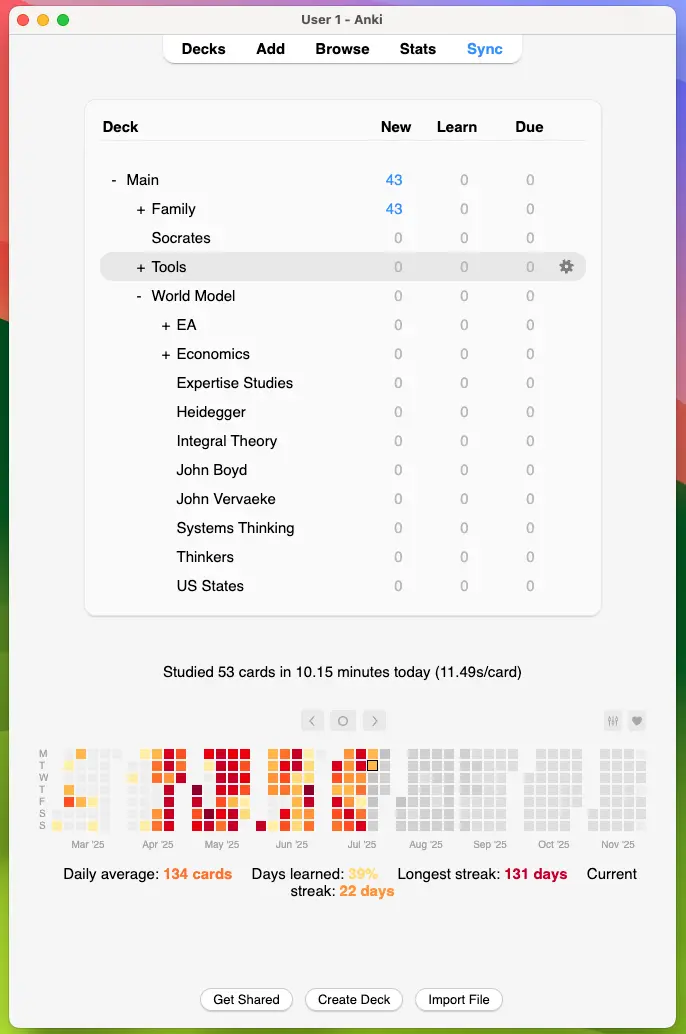Click the Get Shared button
Image resolution: width=686 pixels, height=1034 pixels.
246,1000
